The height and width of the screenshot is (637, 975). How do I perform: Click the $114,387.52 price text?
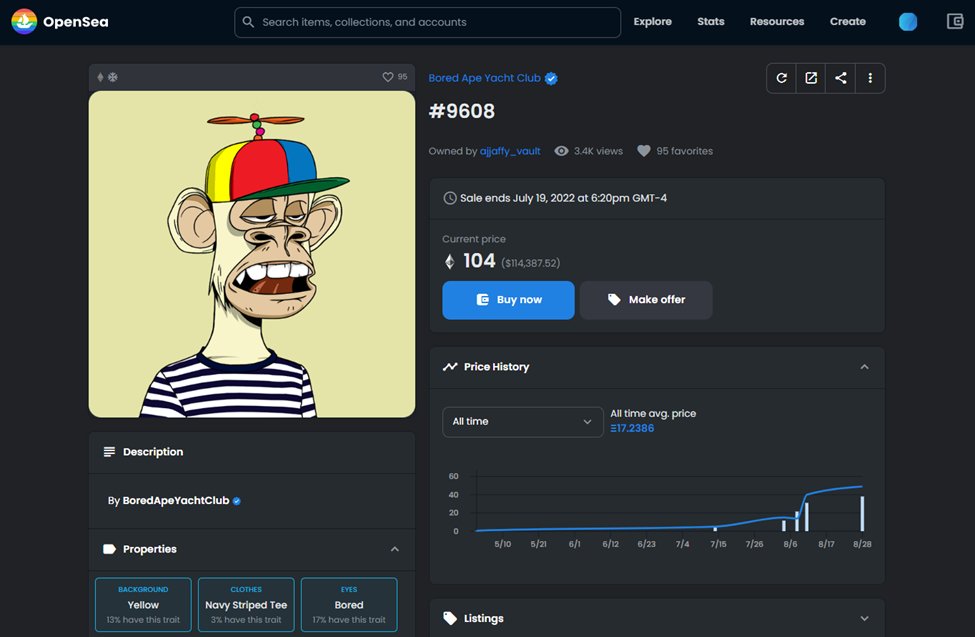(x=530, y=263)
